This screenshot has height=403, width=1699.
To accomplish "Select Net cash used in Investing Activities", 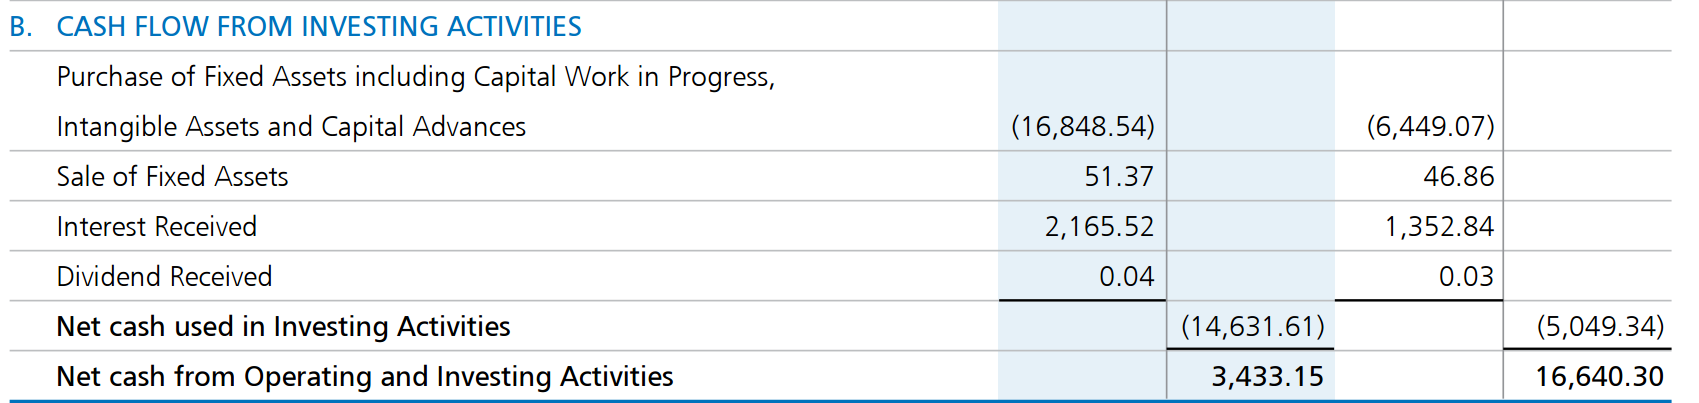I will click(x=283, y=327).
